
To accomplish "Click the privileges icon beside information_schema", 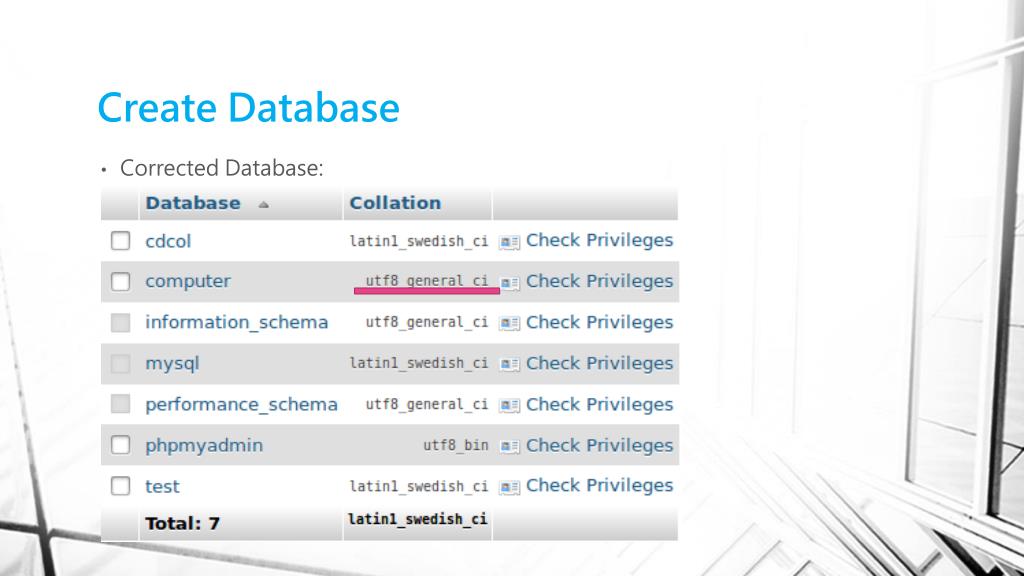I will pyautogui.click(x=509, y=323).
